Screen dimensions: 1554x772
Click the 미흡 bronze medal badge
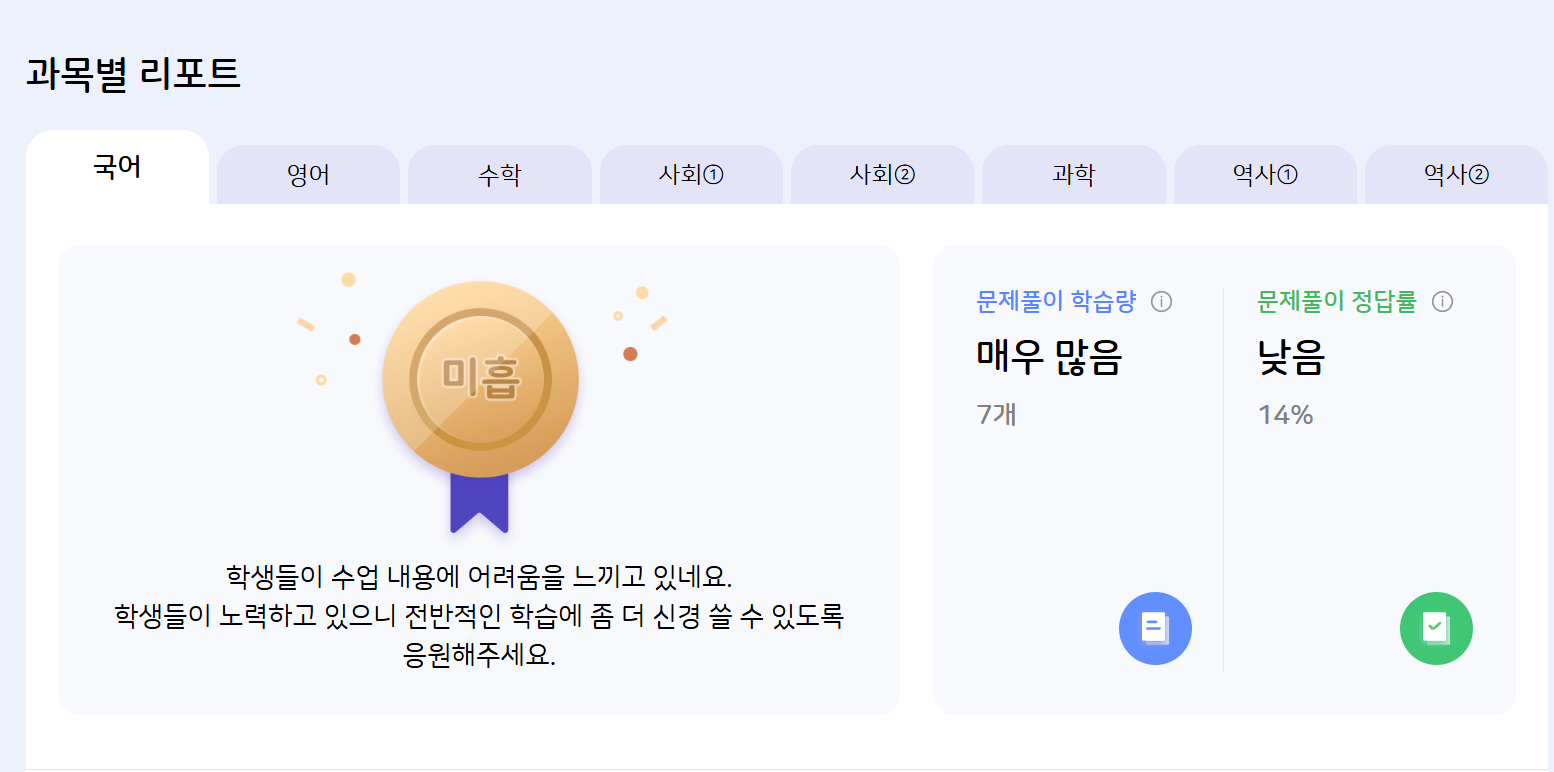coord(480,380)
